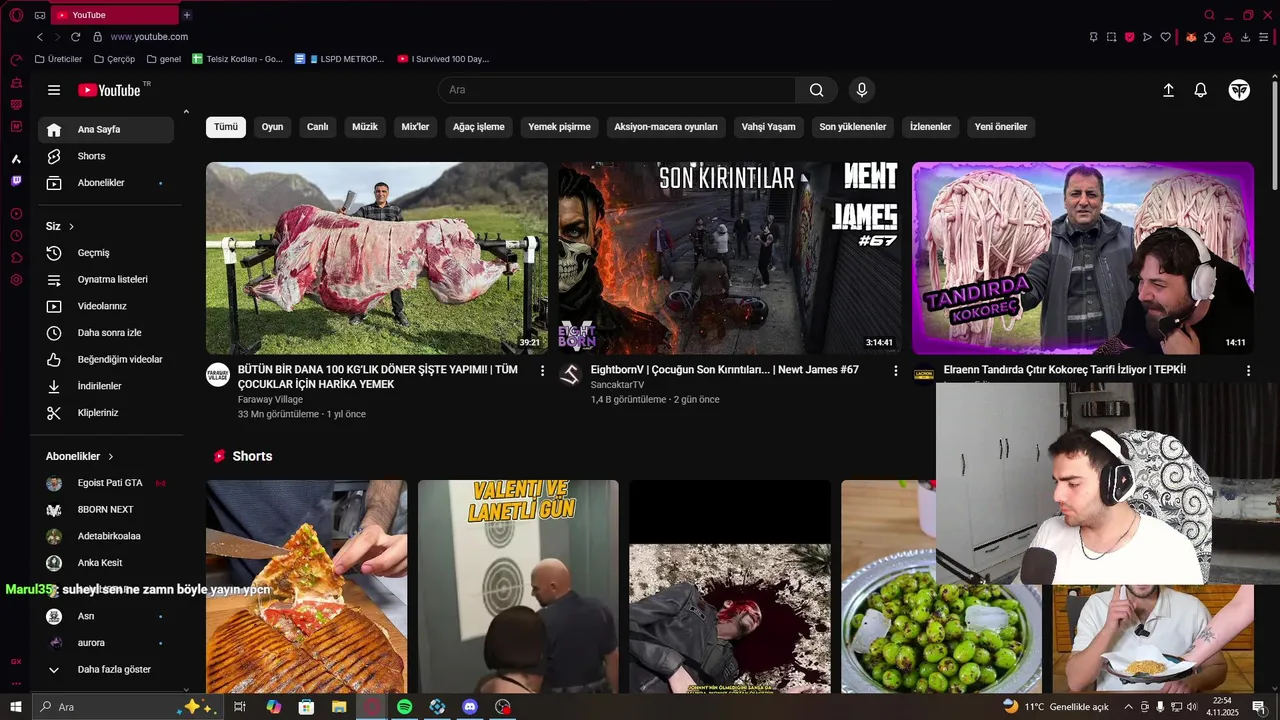Viewport: 1280px width, 720px height.
Task: Open the MetaMask fox extension
Action: pos(1191,37)
